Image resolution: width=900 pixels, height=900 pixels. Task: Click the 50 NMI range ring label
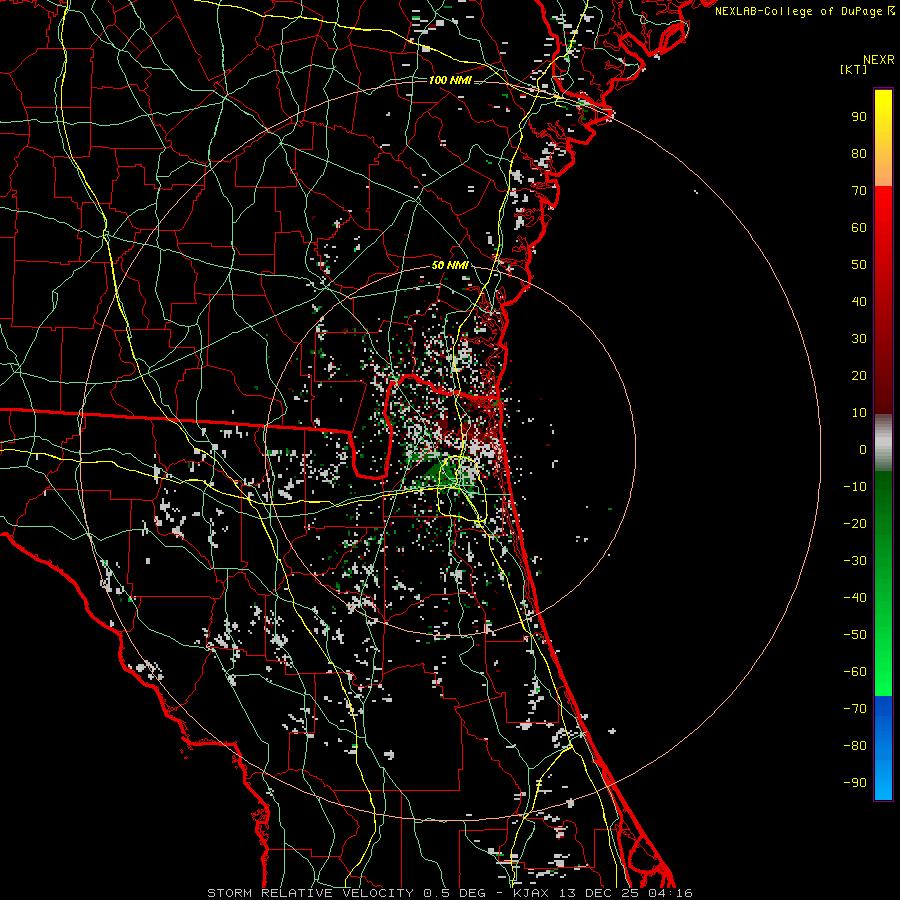[x=450, y=265]
